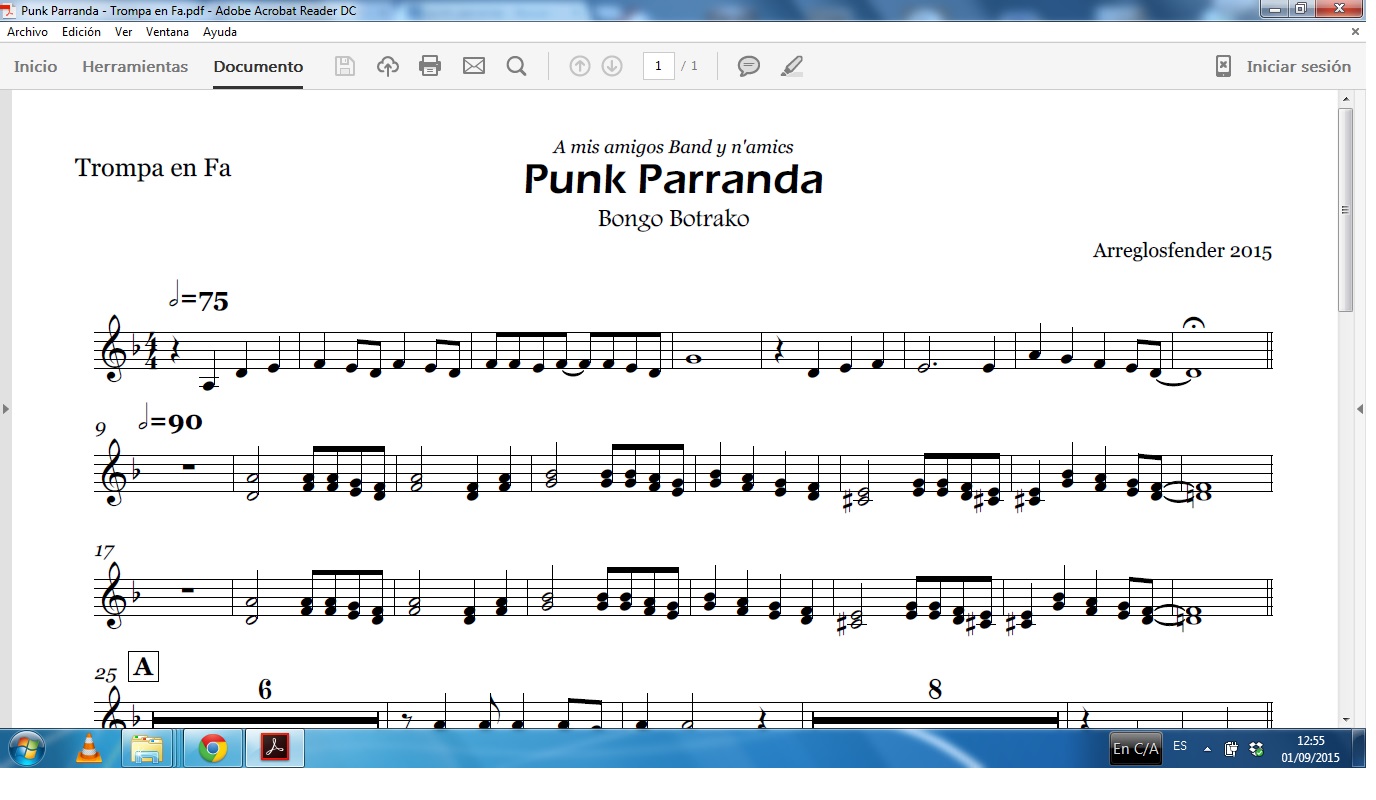Image resolution: width=1376 pixels, height=800 pixels.
Task: Go to next page arrow icon
Action: [x=612, y=67]
